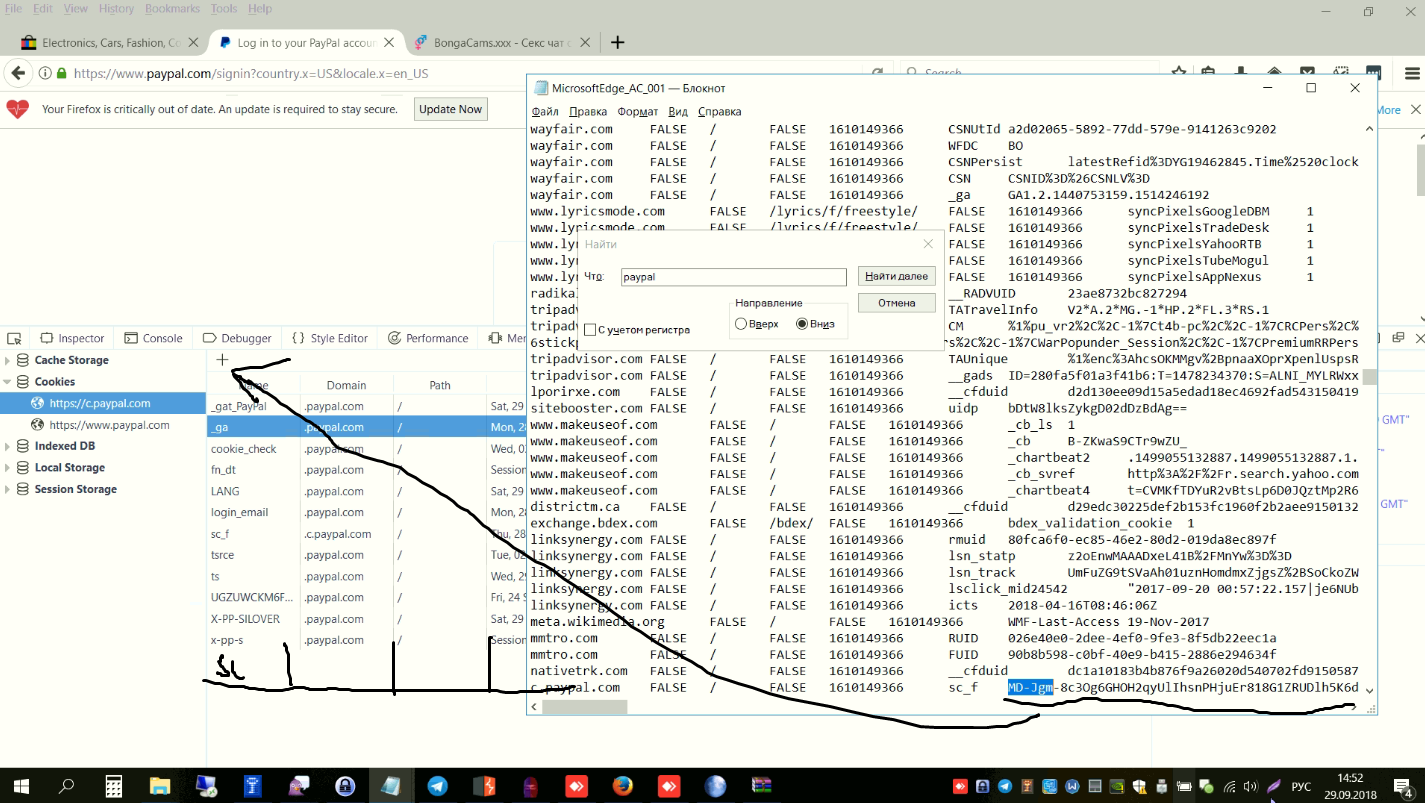Screen dimensions: 1425x803
Task: Click Notepad vertical scrollbar thumb
Action: coord(1369,377)
